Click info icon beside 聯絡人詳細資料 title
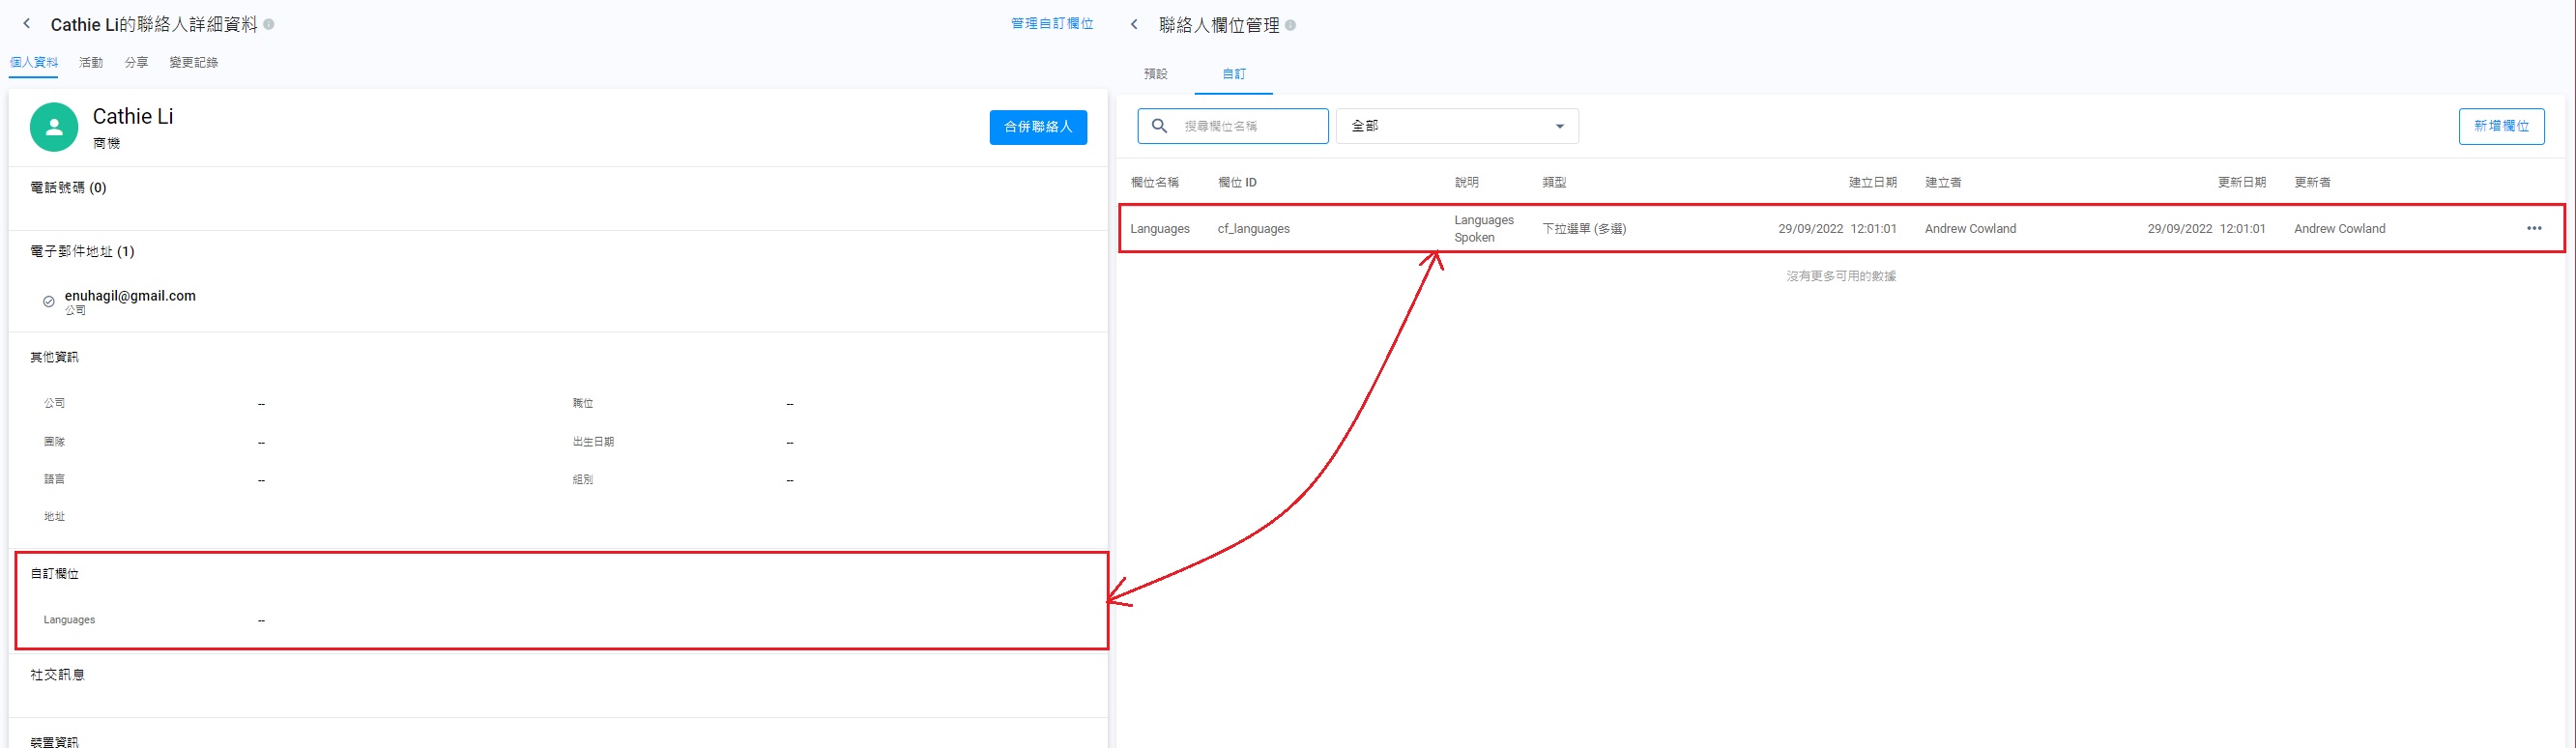 click(x=269, y=24)
